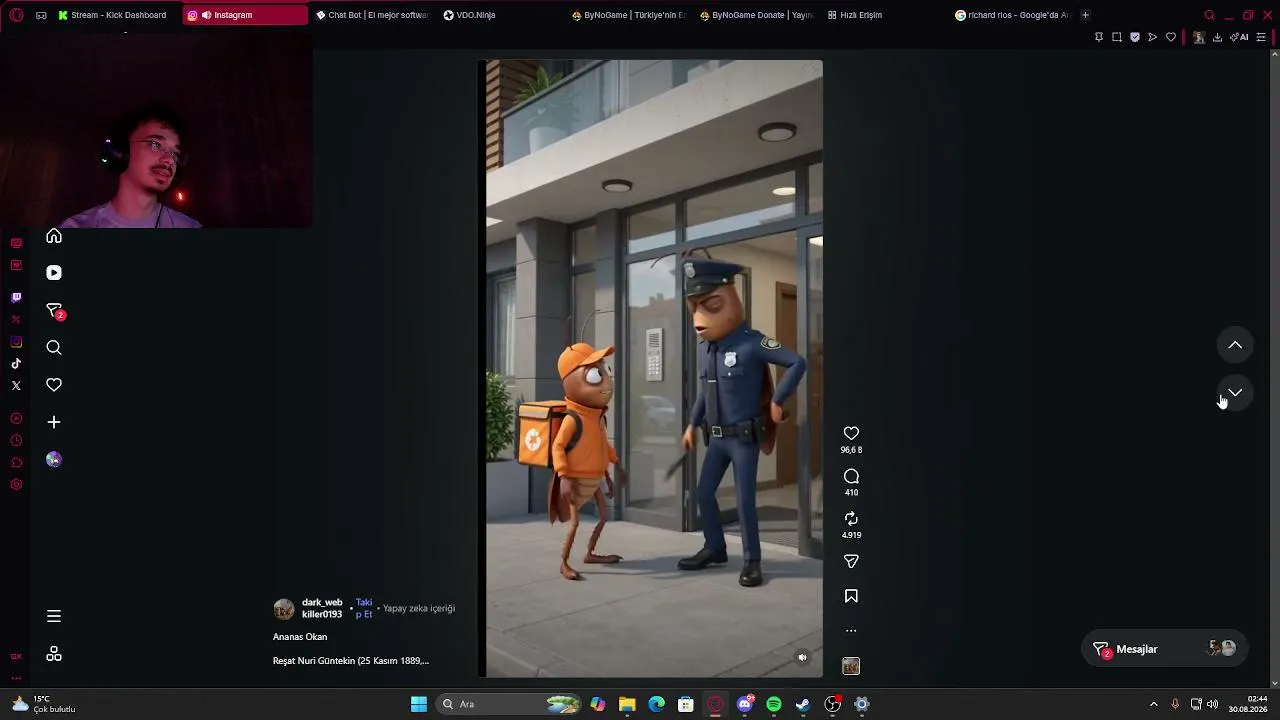Image resolution: width=1280 pixels, height=720 pixels.
Task: Open Discord from the taskbar
Action: click(x=745, y=704)
